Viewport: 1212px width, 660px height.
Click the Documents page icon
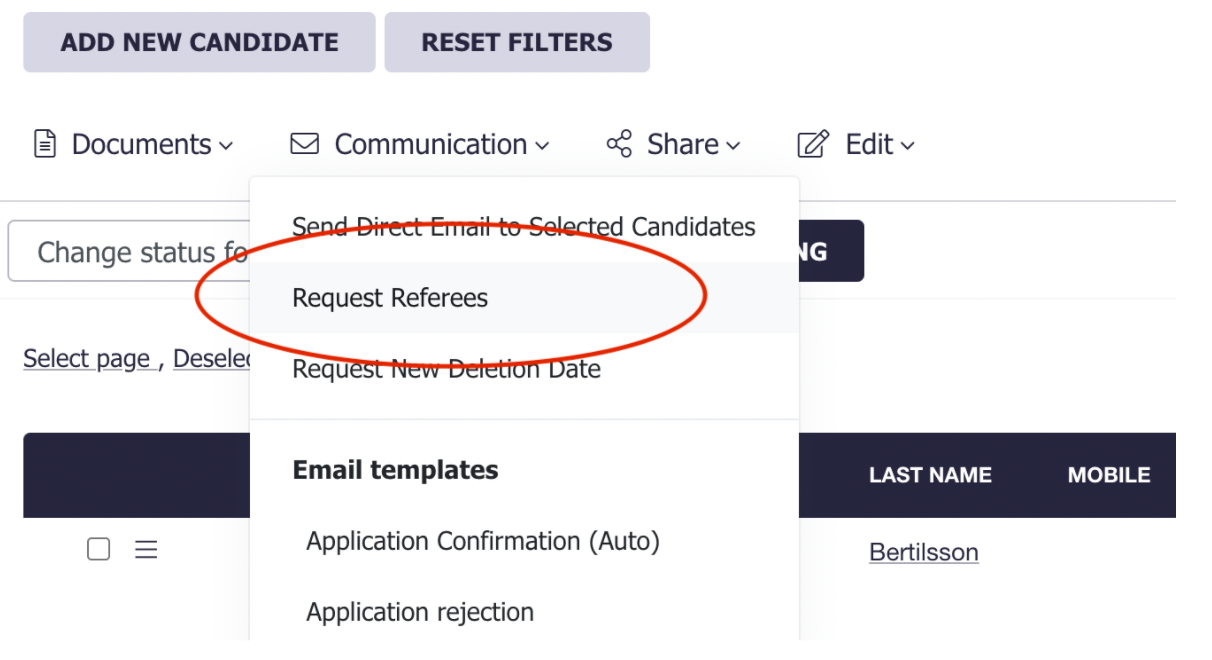coord(44,144)
